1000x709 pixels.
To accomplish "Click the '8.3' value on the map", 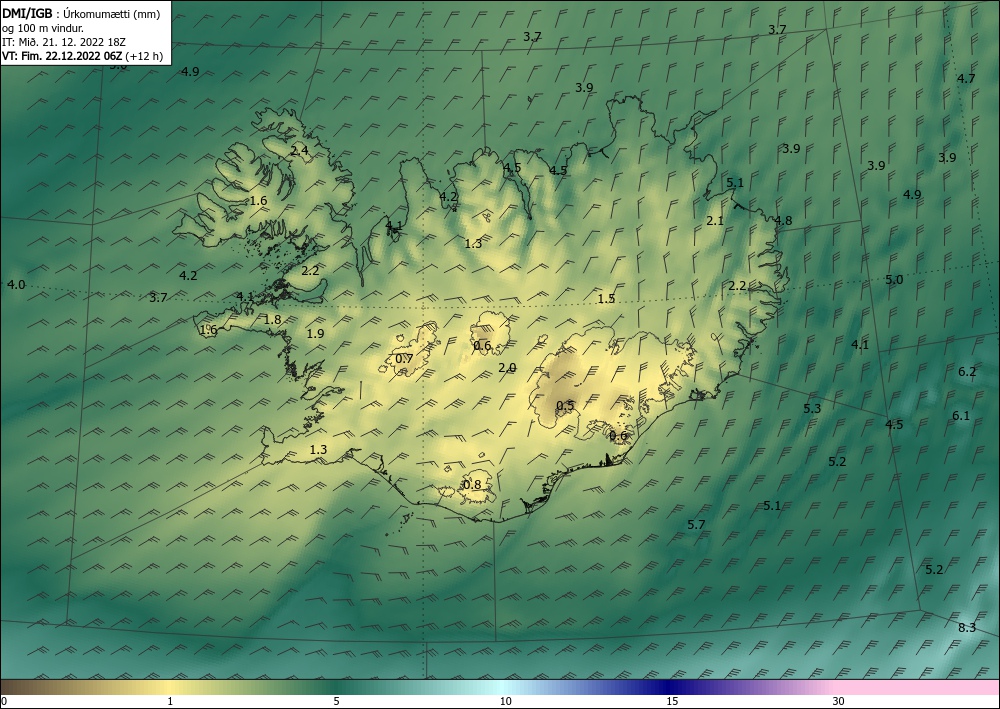I will [967, 627].
